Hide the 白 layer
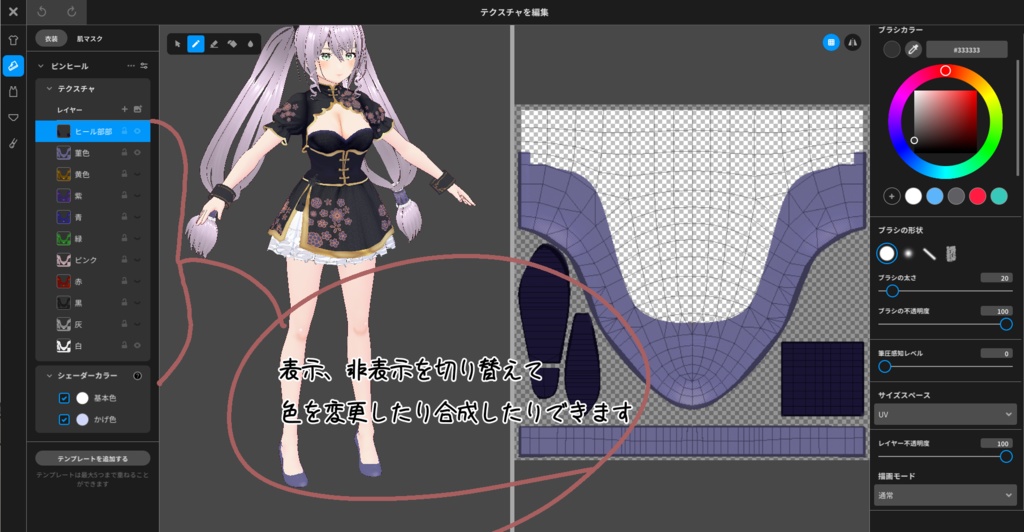 pyautogui.click(x=138, y=345)
